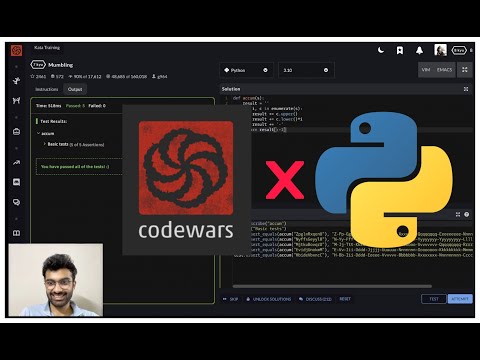The width and height of the screenshot is (480, 360).
Task: Click Unlock Solutions
Action: coord(269,299)
